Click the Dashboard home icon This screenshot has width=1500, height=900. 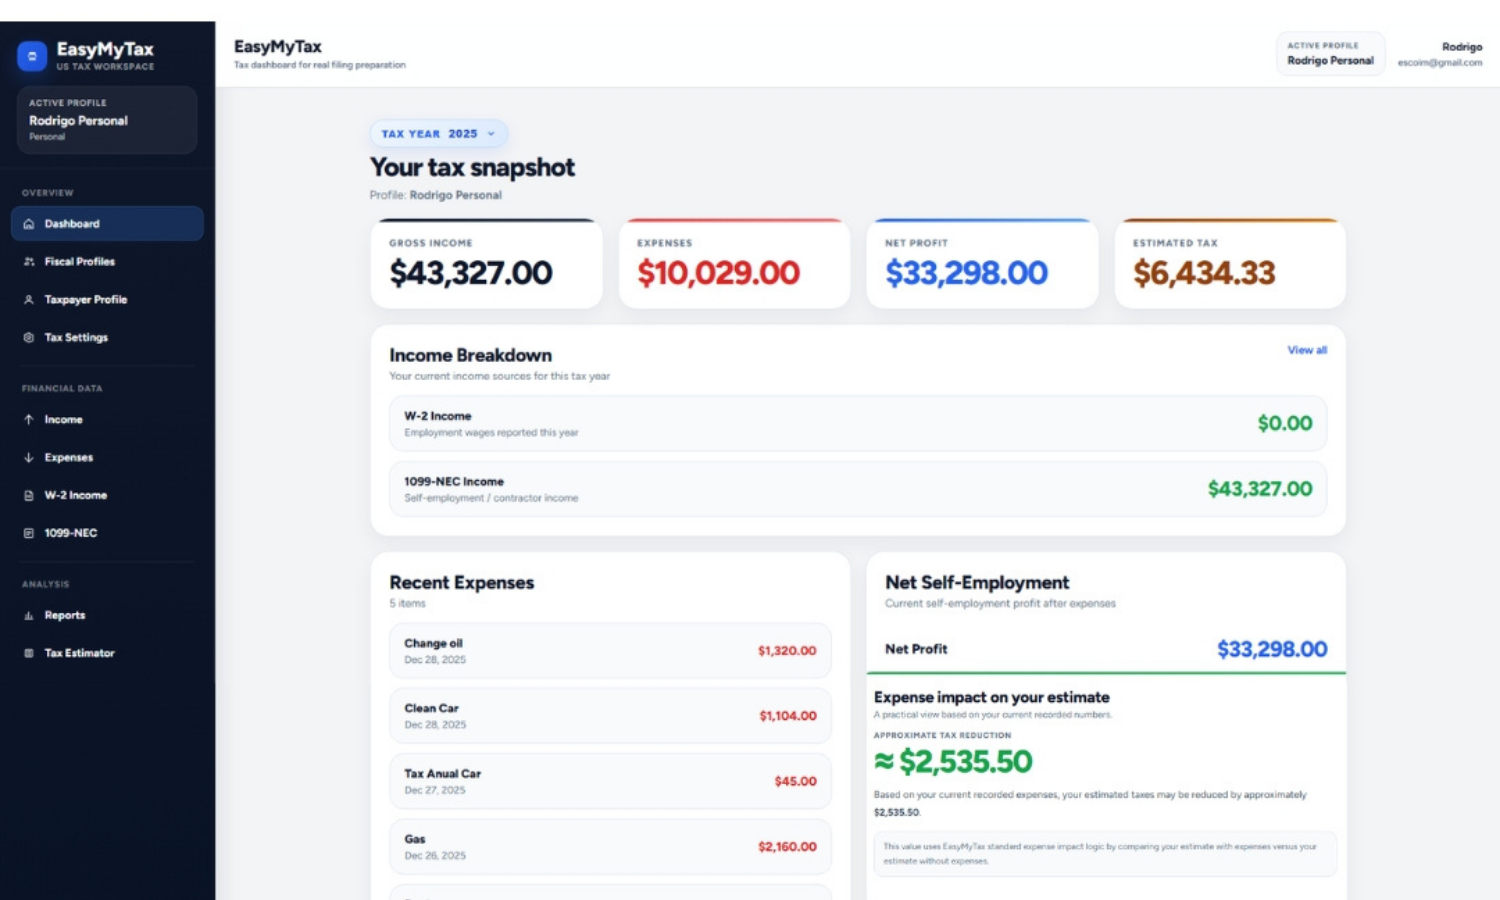[x=29, y=224]
